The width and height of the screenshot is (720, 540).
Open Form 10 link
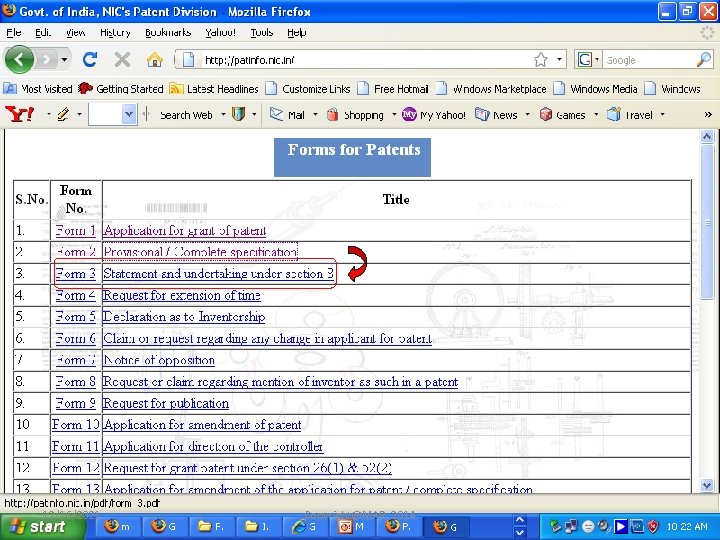click(x=75, y=425)
